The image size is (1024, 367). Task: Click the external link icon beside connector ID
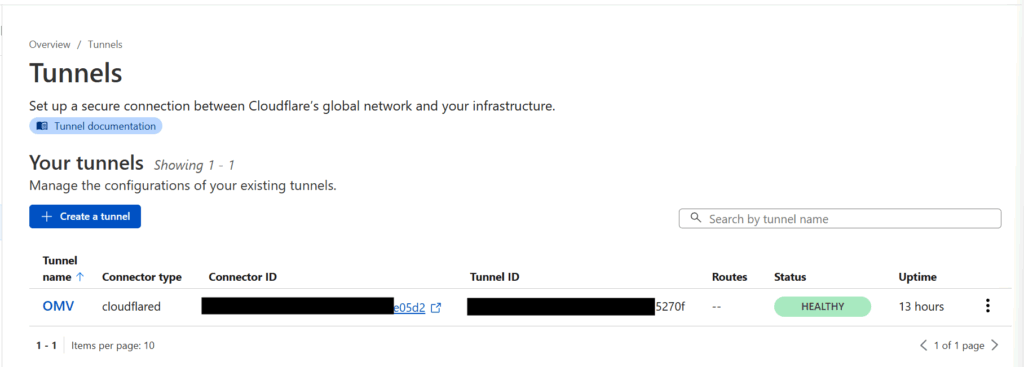tap(436, 308)
